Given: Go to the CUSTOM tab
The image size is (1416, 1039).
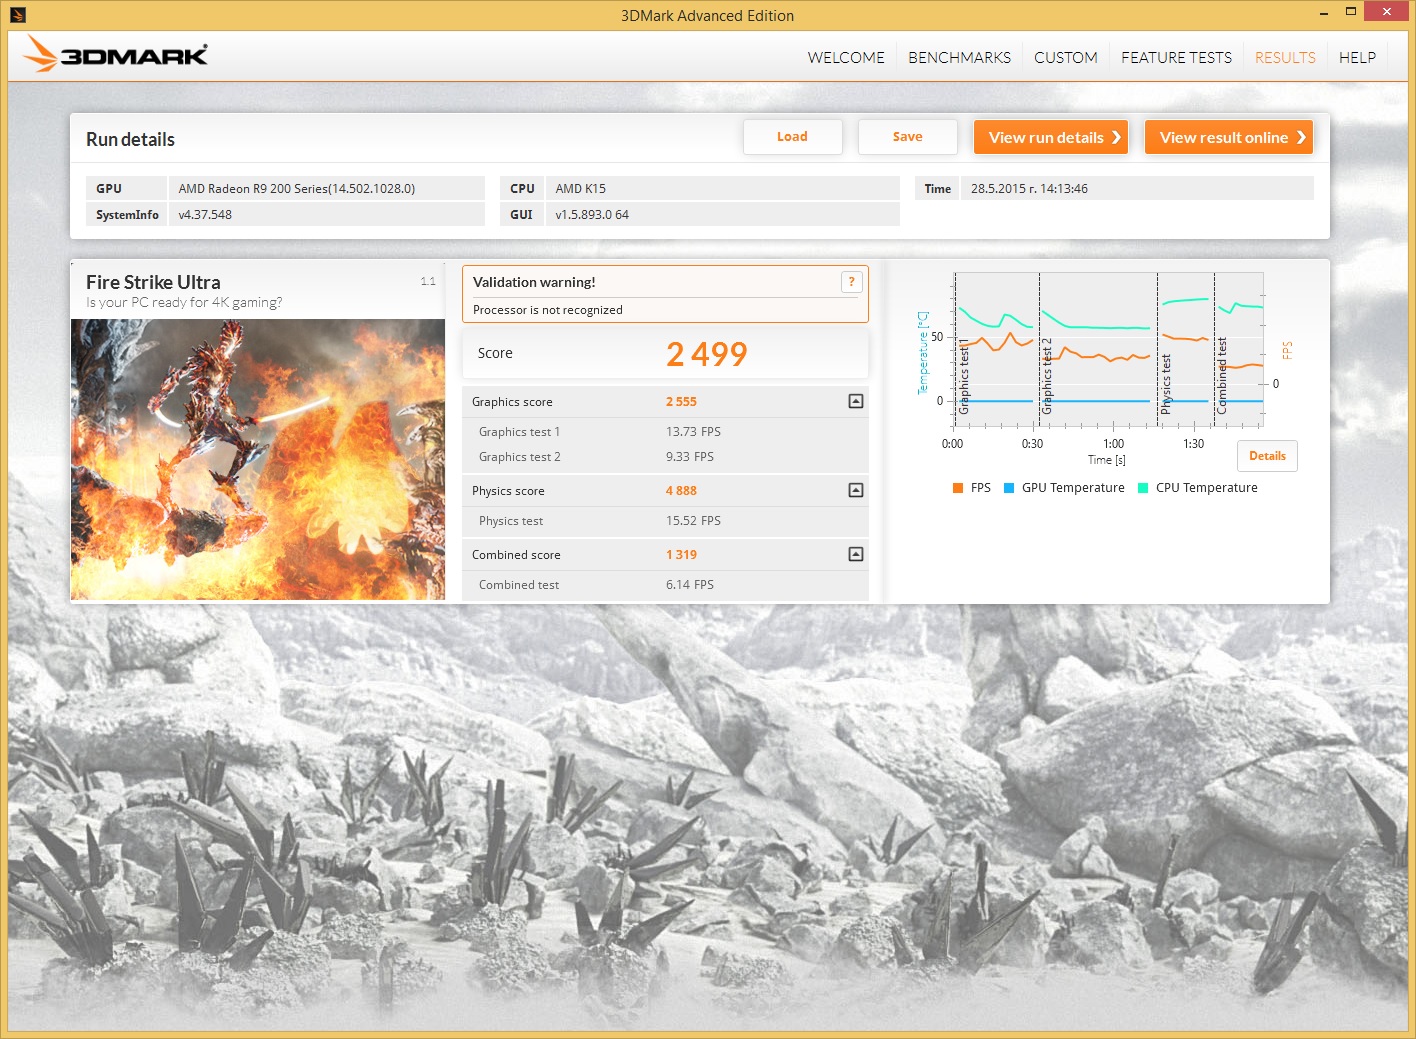Looking at the screenshot, I should [1066, 58].
